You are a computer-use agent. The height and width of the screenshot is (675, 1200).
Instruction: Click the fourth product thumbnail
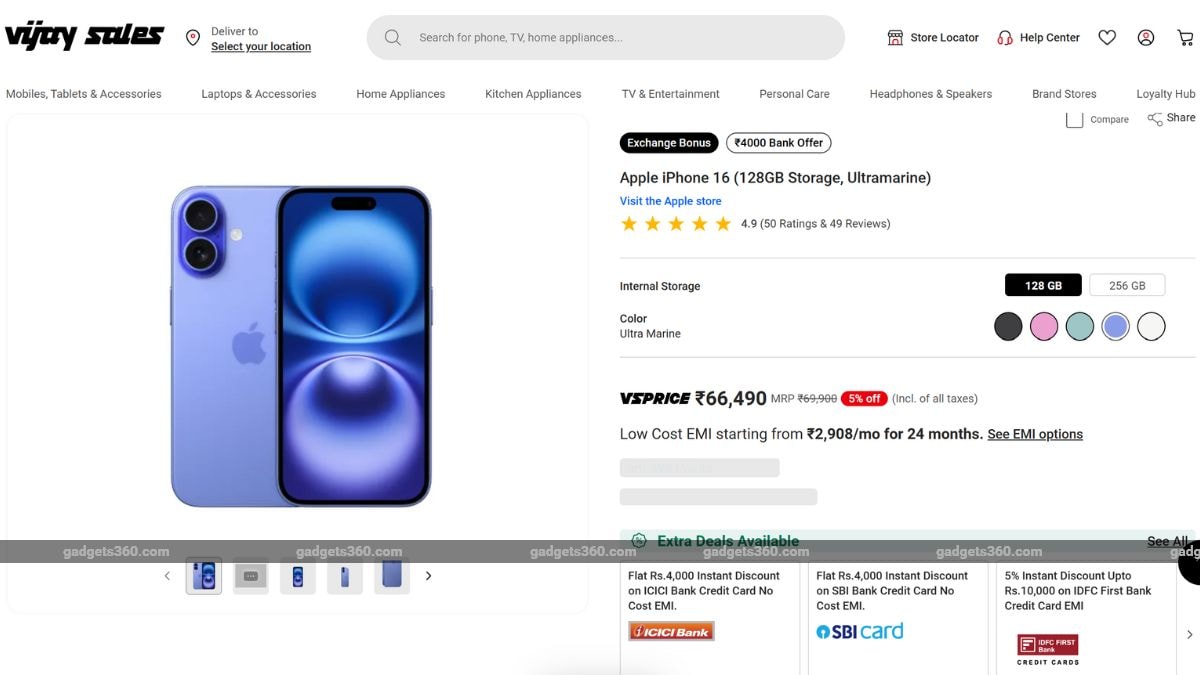click(x=345, y=576)
